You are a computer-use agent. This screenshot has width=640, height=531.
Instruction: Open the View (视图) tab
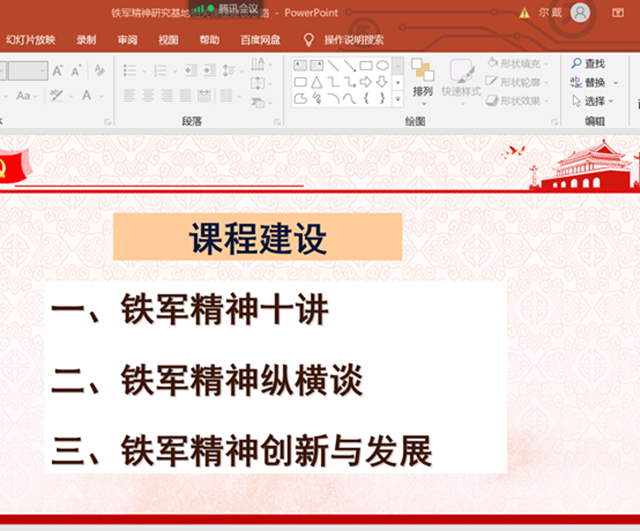pos(168,40)
